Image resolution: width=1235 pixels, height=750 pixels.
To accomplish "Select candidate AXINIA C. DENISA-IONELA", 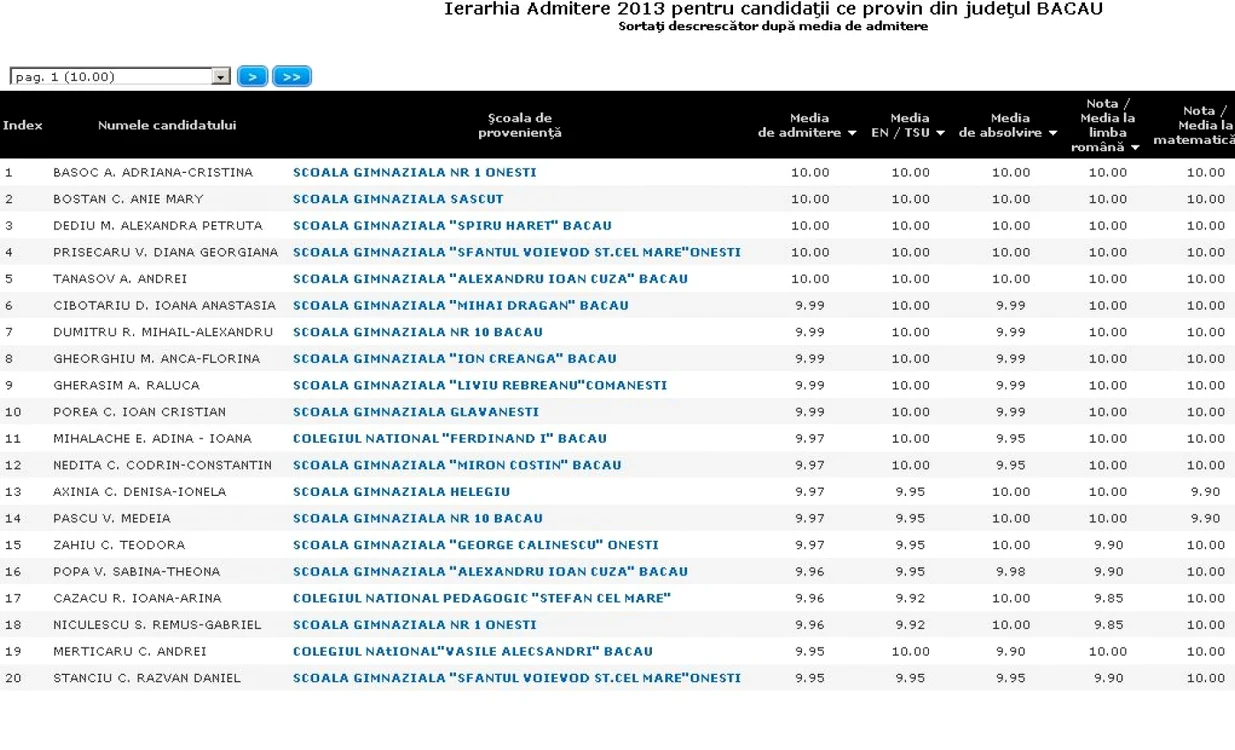I will [140, 491].
